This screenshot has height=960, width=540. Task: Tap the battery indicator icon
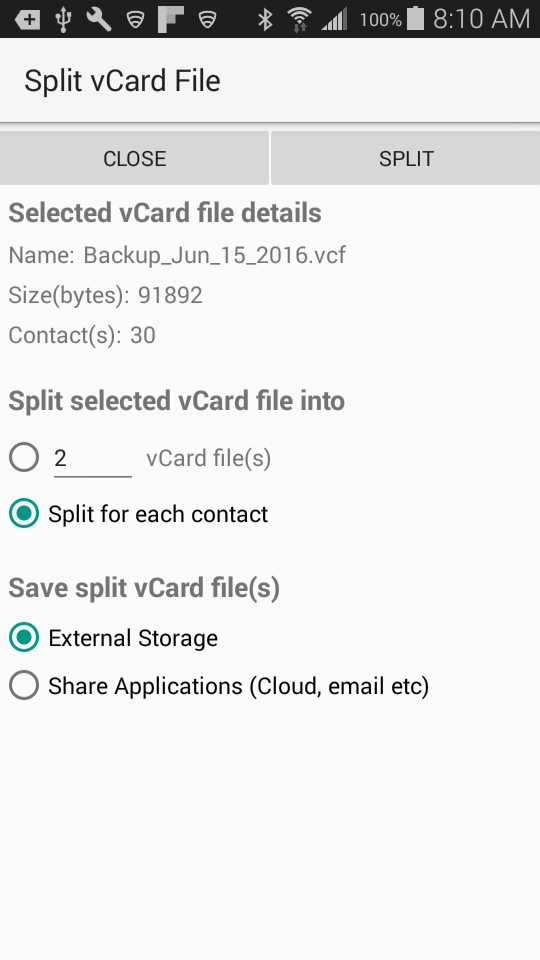[x=416, y=18]
